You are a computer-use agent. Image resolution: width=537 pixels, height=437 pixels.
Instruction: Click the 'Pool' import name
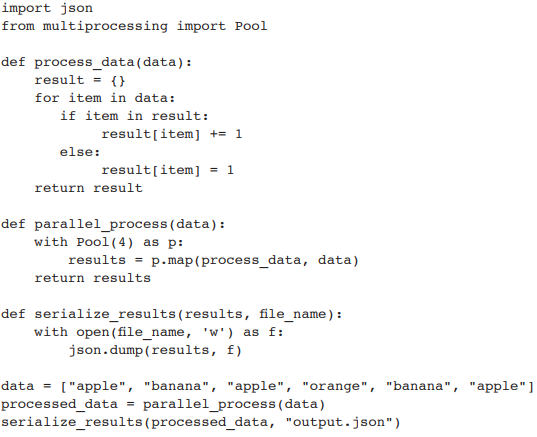click(251, 26)
